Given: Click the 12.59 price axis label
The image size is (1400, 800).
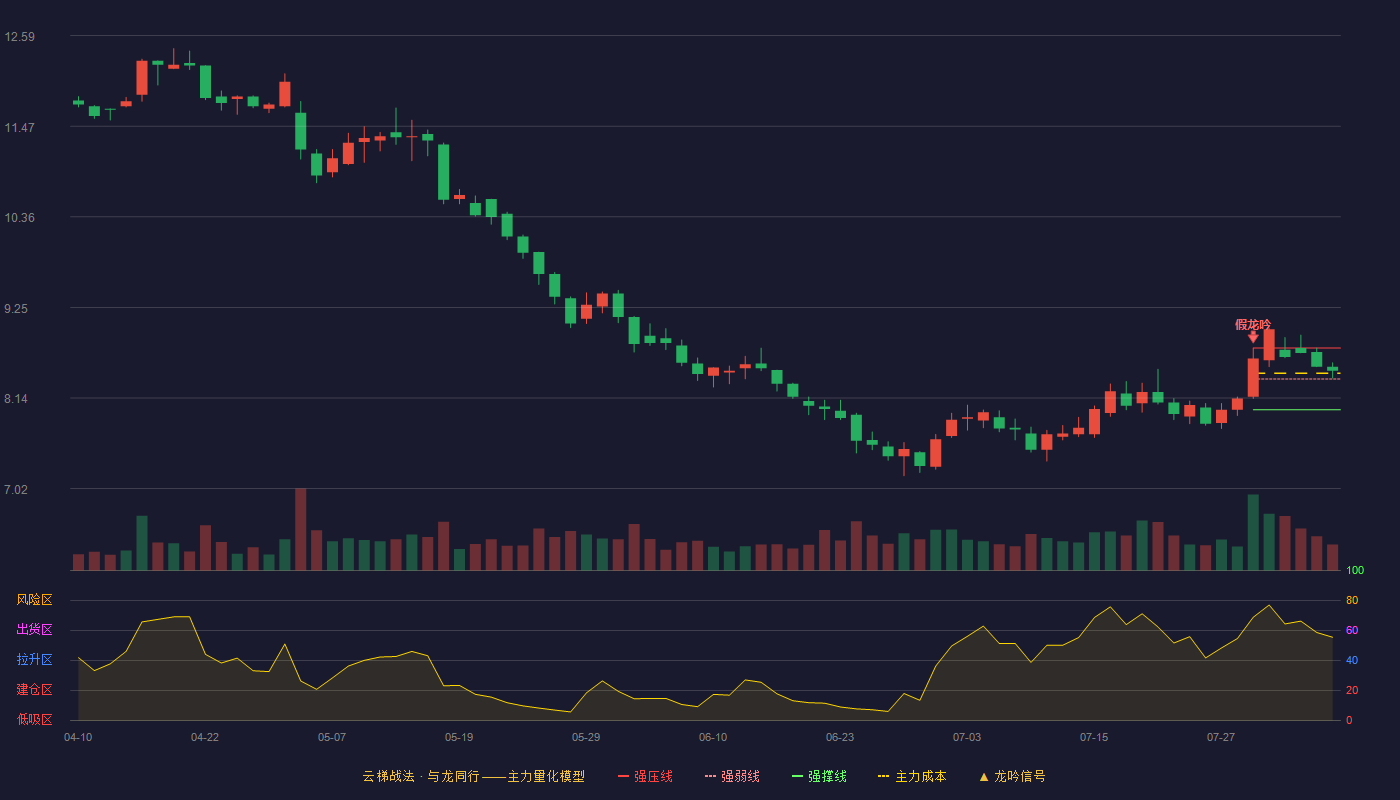Looking at the screenshot, I should 20,37.
